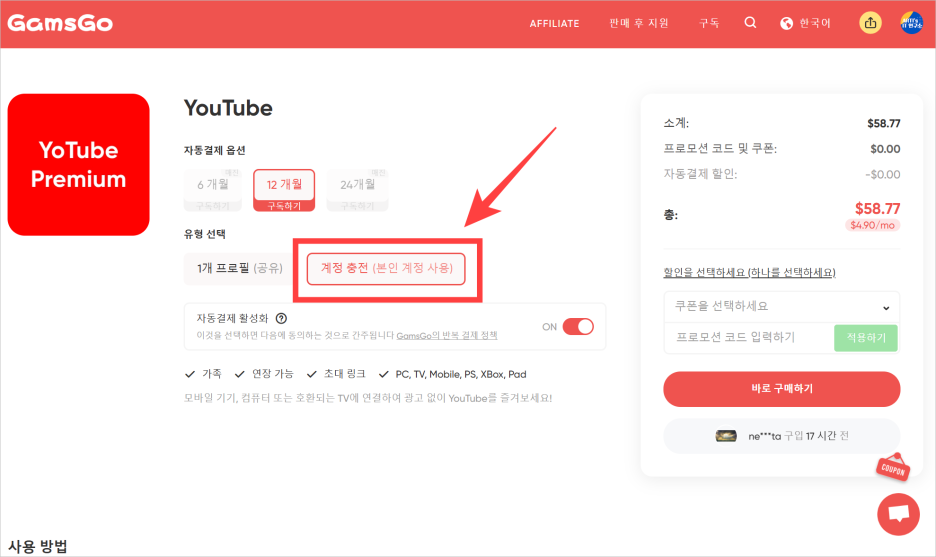Click the YouTube Premium product tile
Viewport: 936px width, 557px height.
coord(78,165)
